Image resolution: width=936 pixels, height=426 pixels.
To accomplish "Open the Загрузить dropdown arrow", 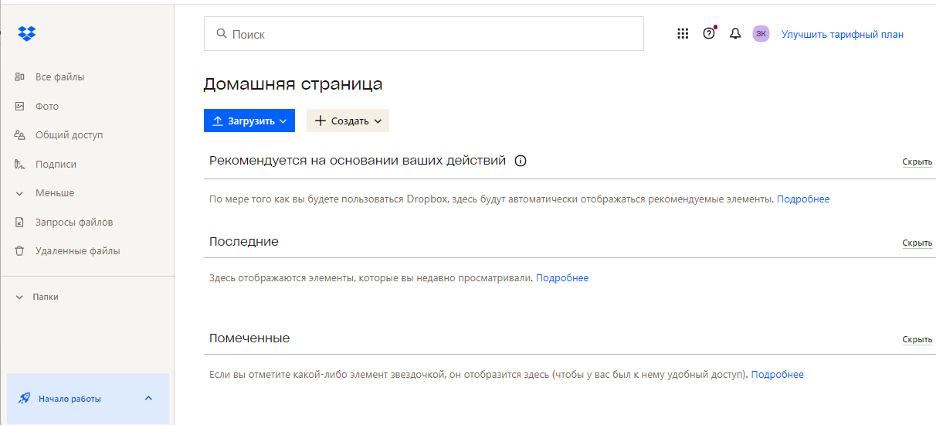I will [x=283, y=121].
